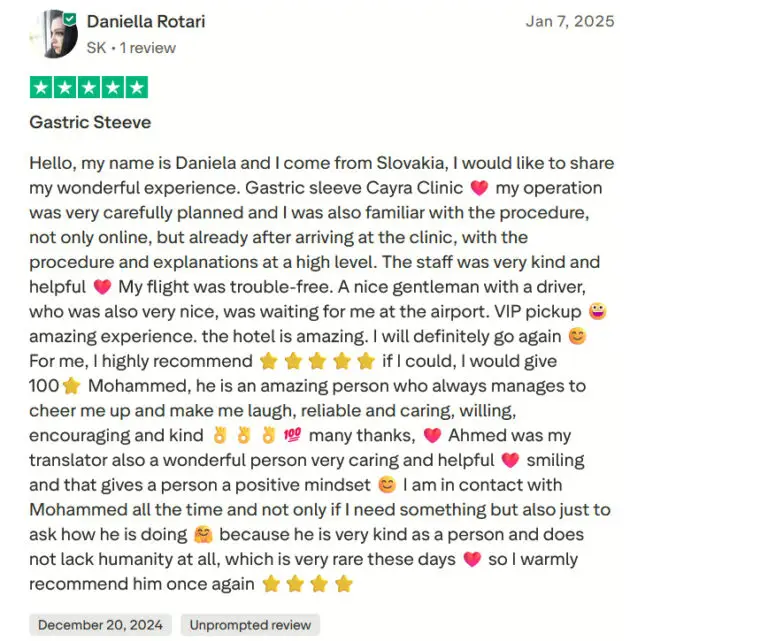Click heart emoji after "Cayra Clinic"
Viewport: 768px width, 641px height.
pos(478,188)
